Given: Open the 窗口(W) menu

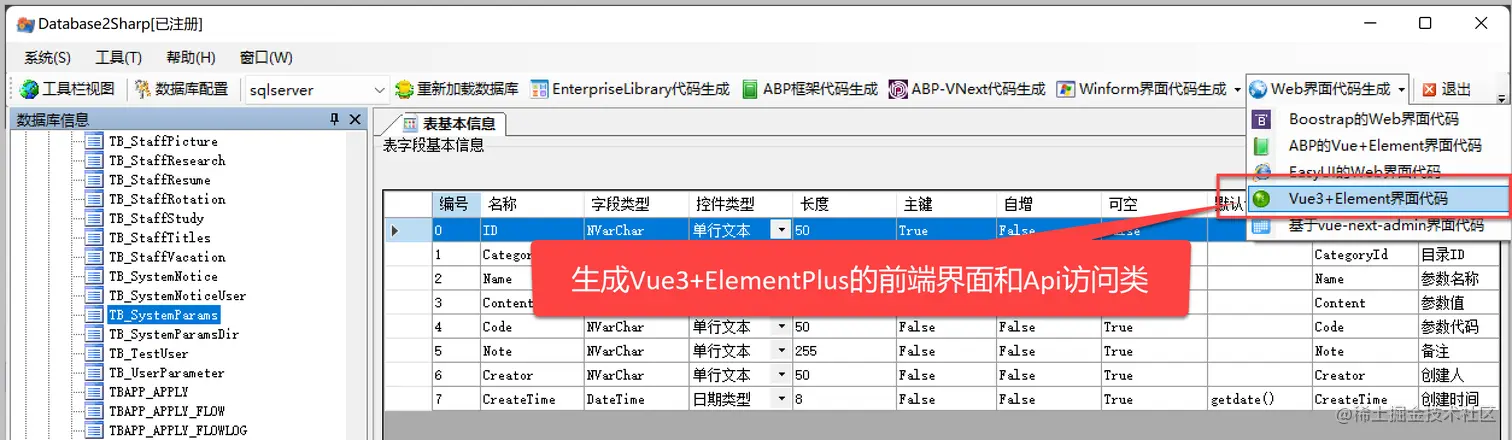Looking at the screenshot, I should (266, 57).
